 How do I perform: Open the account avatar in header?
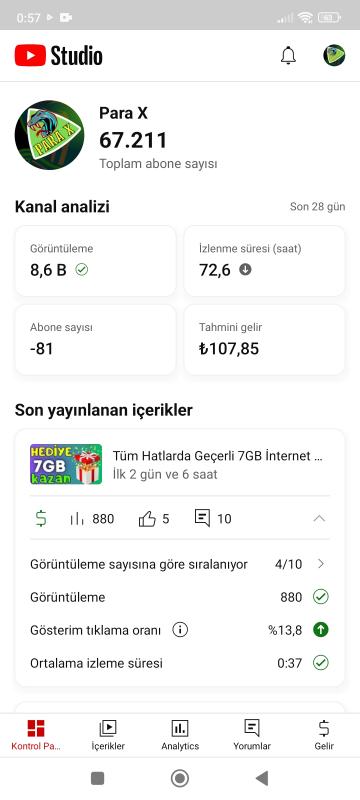coord(334,55)
